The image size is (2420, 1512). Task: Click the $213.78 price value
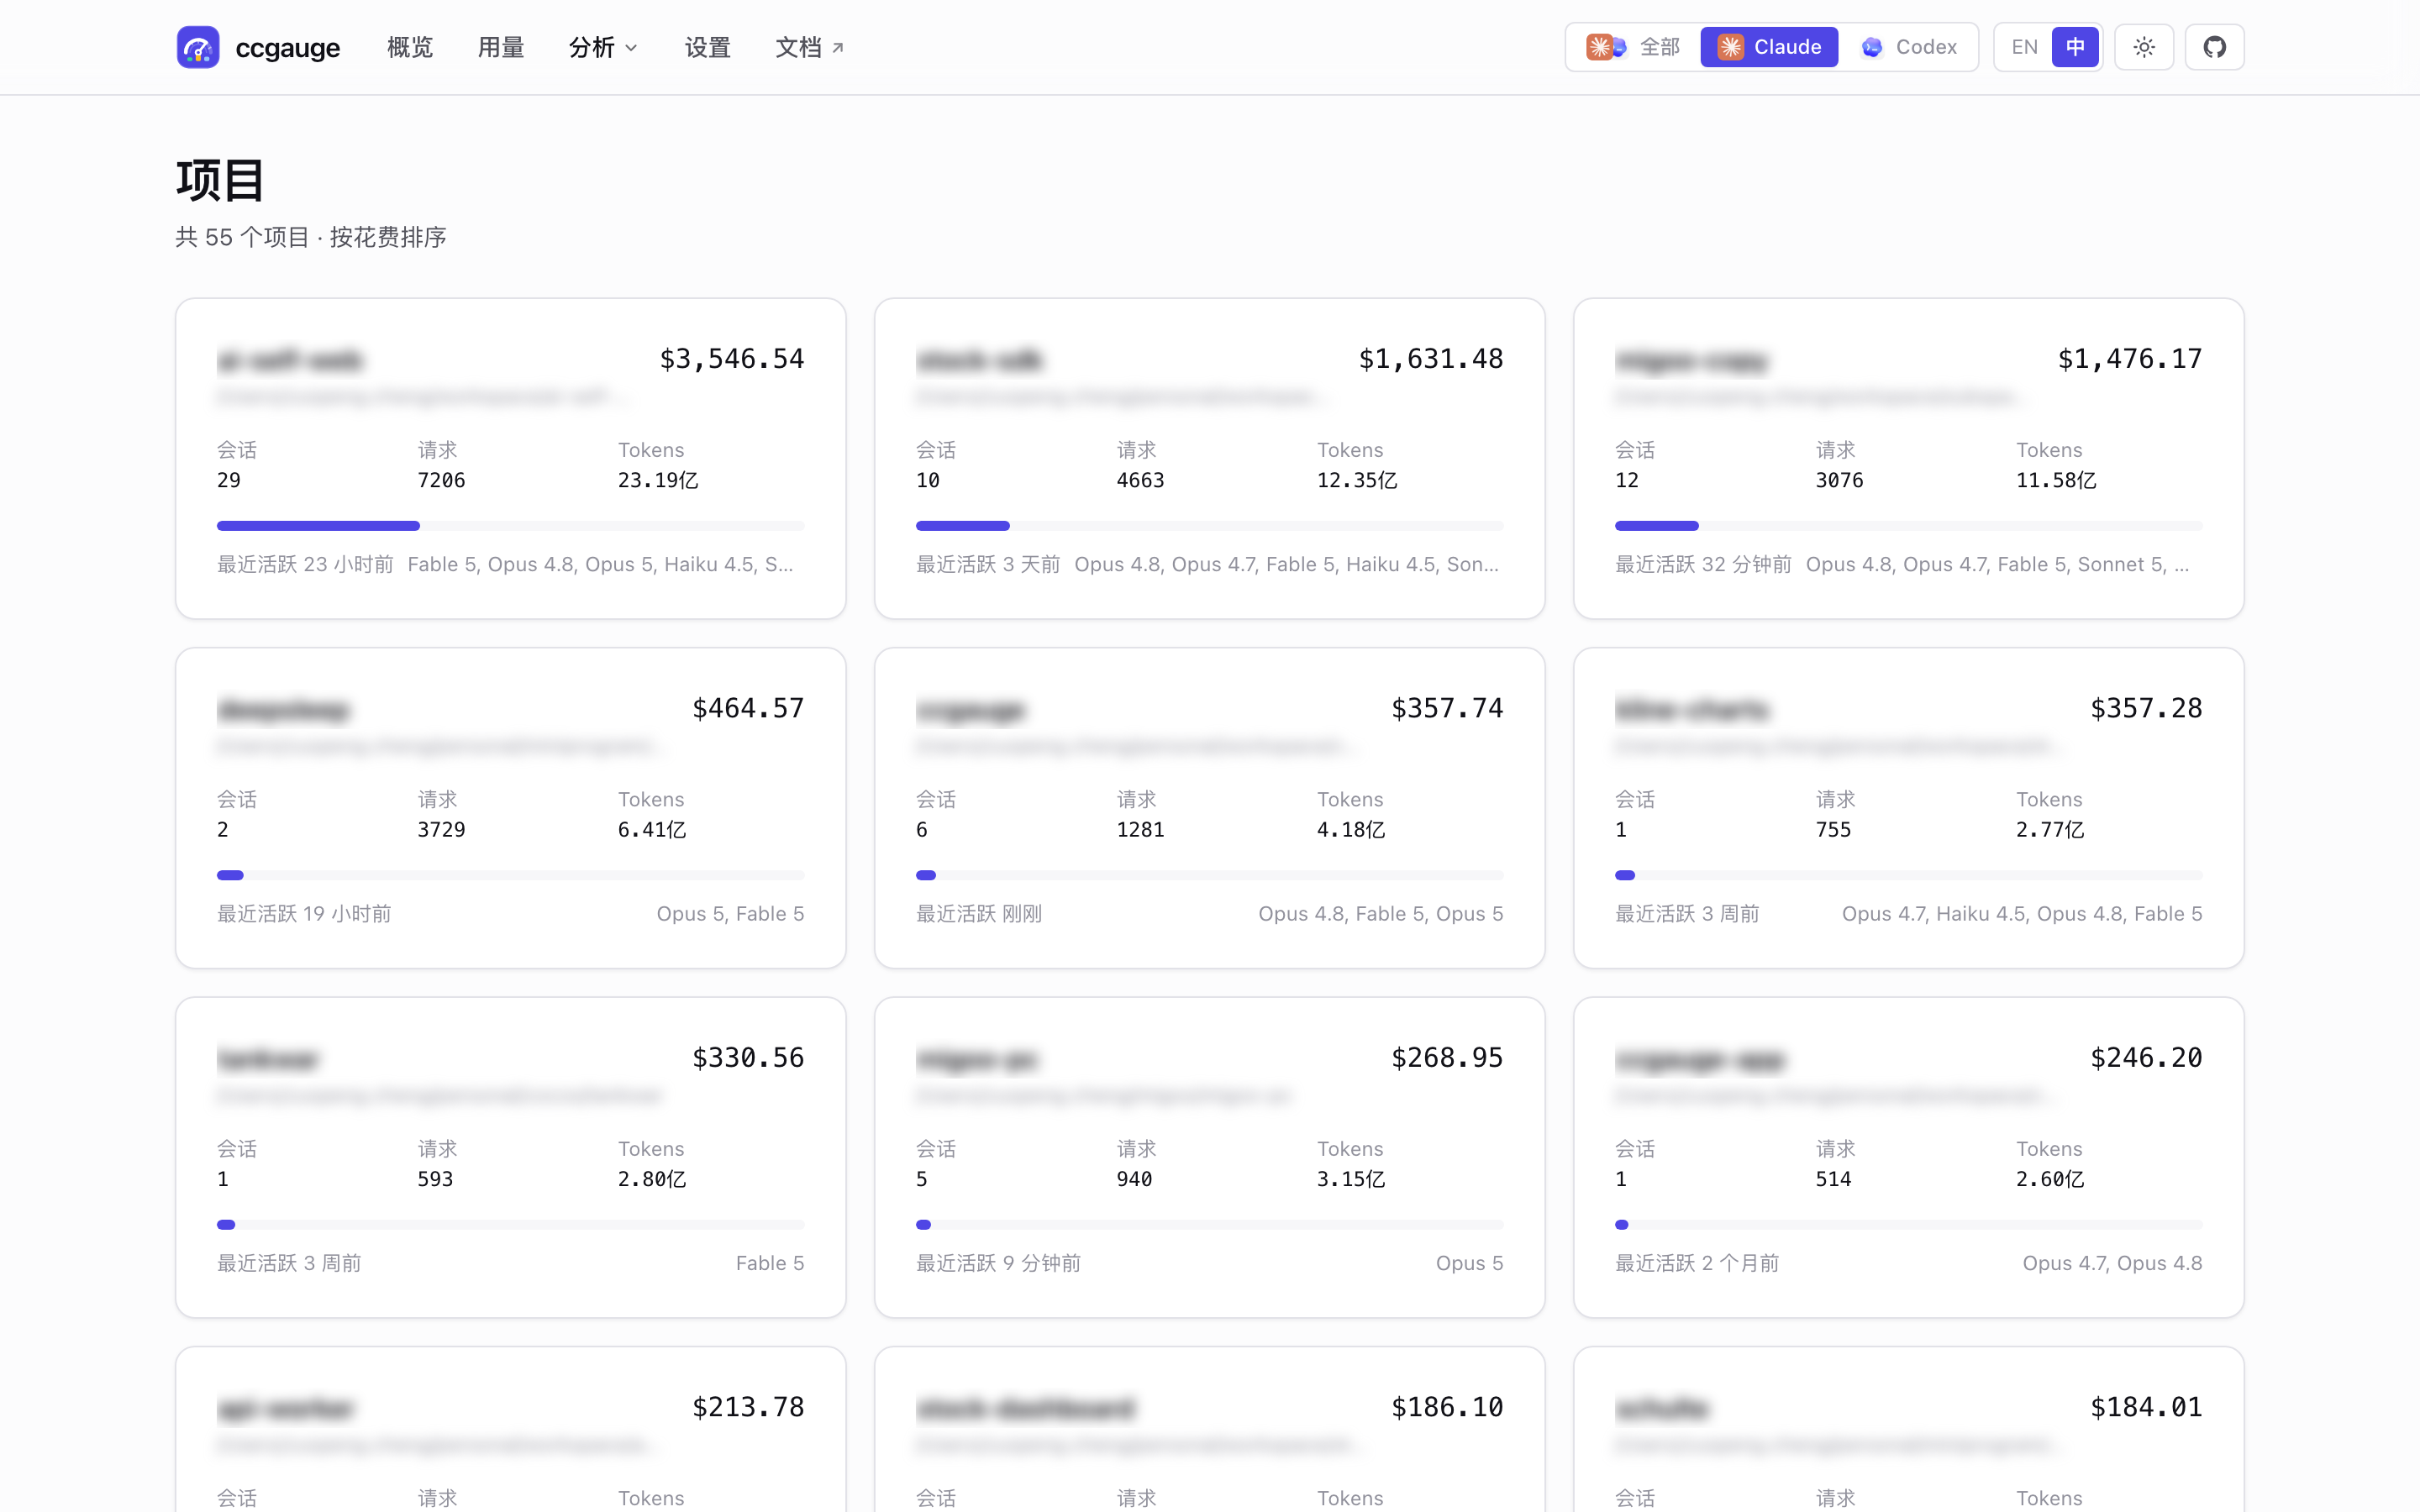tap(749, 1407)
